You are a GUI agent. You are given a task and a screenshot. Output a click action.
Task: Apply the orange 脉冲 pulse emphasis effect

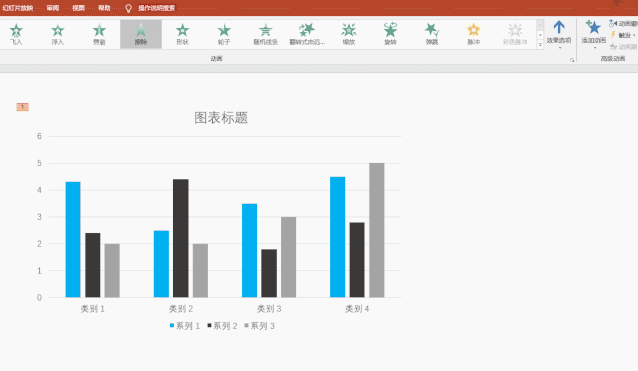point(473,34)
